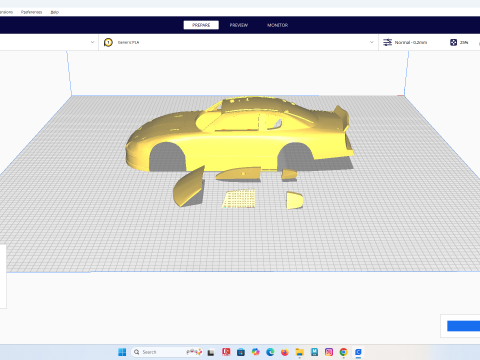Open the Help menu

pyautogui.click(x=55, y=12)
